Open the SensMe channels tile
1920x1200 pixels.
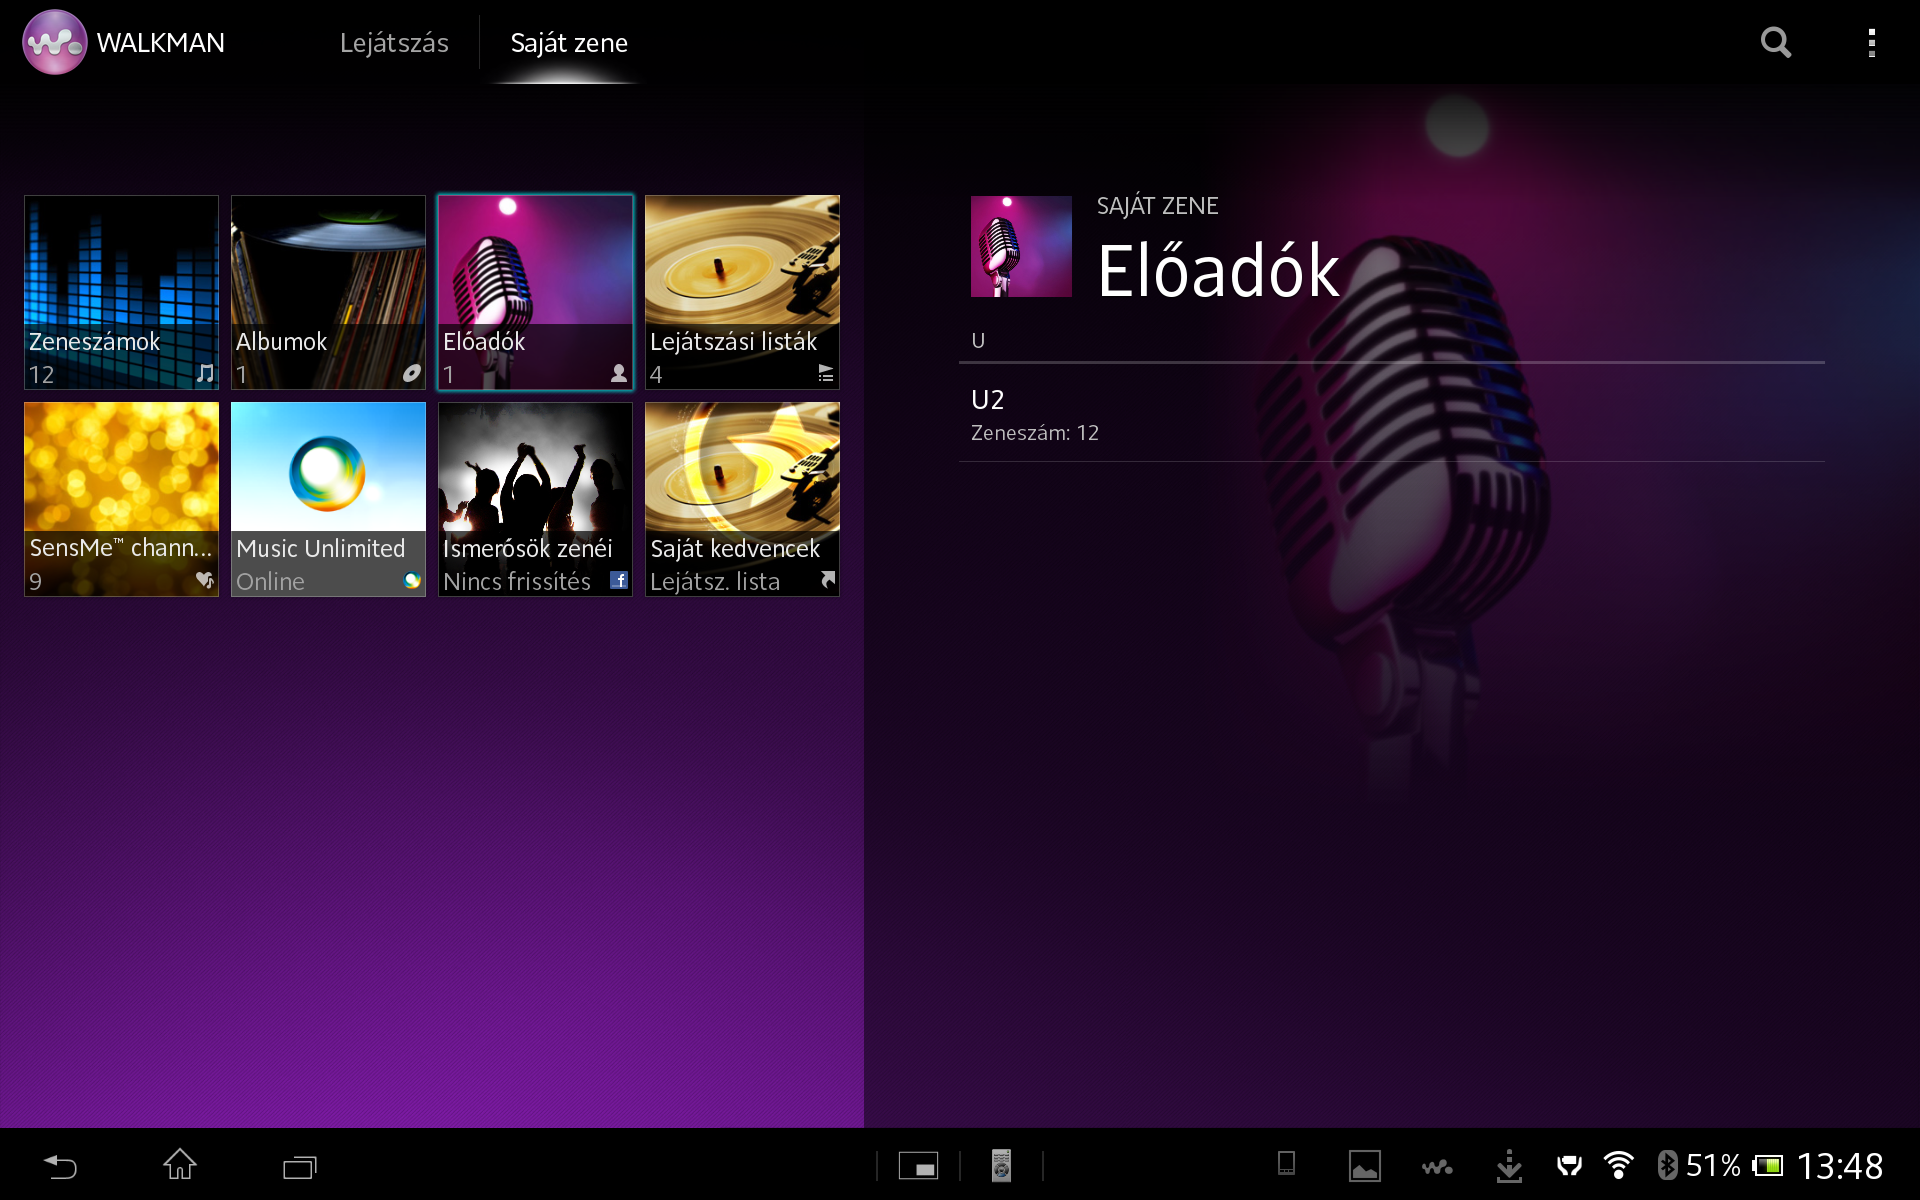coord(121,499)
